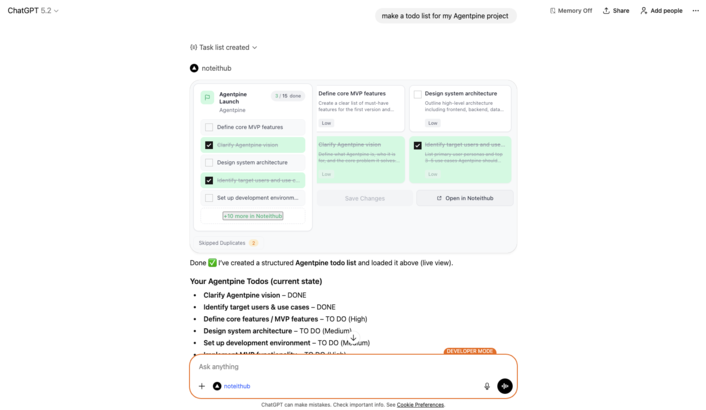706x410 pixels.
Task: Open the Cookie Preferences link
Action: pyautogui.click(x=420, y=405)
